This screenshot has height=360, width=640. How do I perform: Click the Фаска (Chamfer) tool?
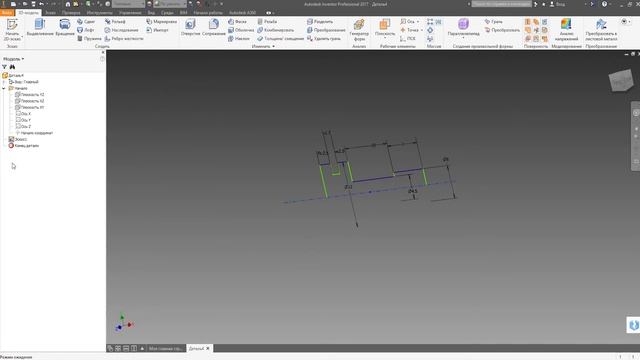(x=237, y=22)
